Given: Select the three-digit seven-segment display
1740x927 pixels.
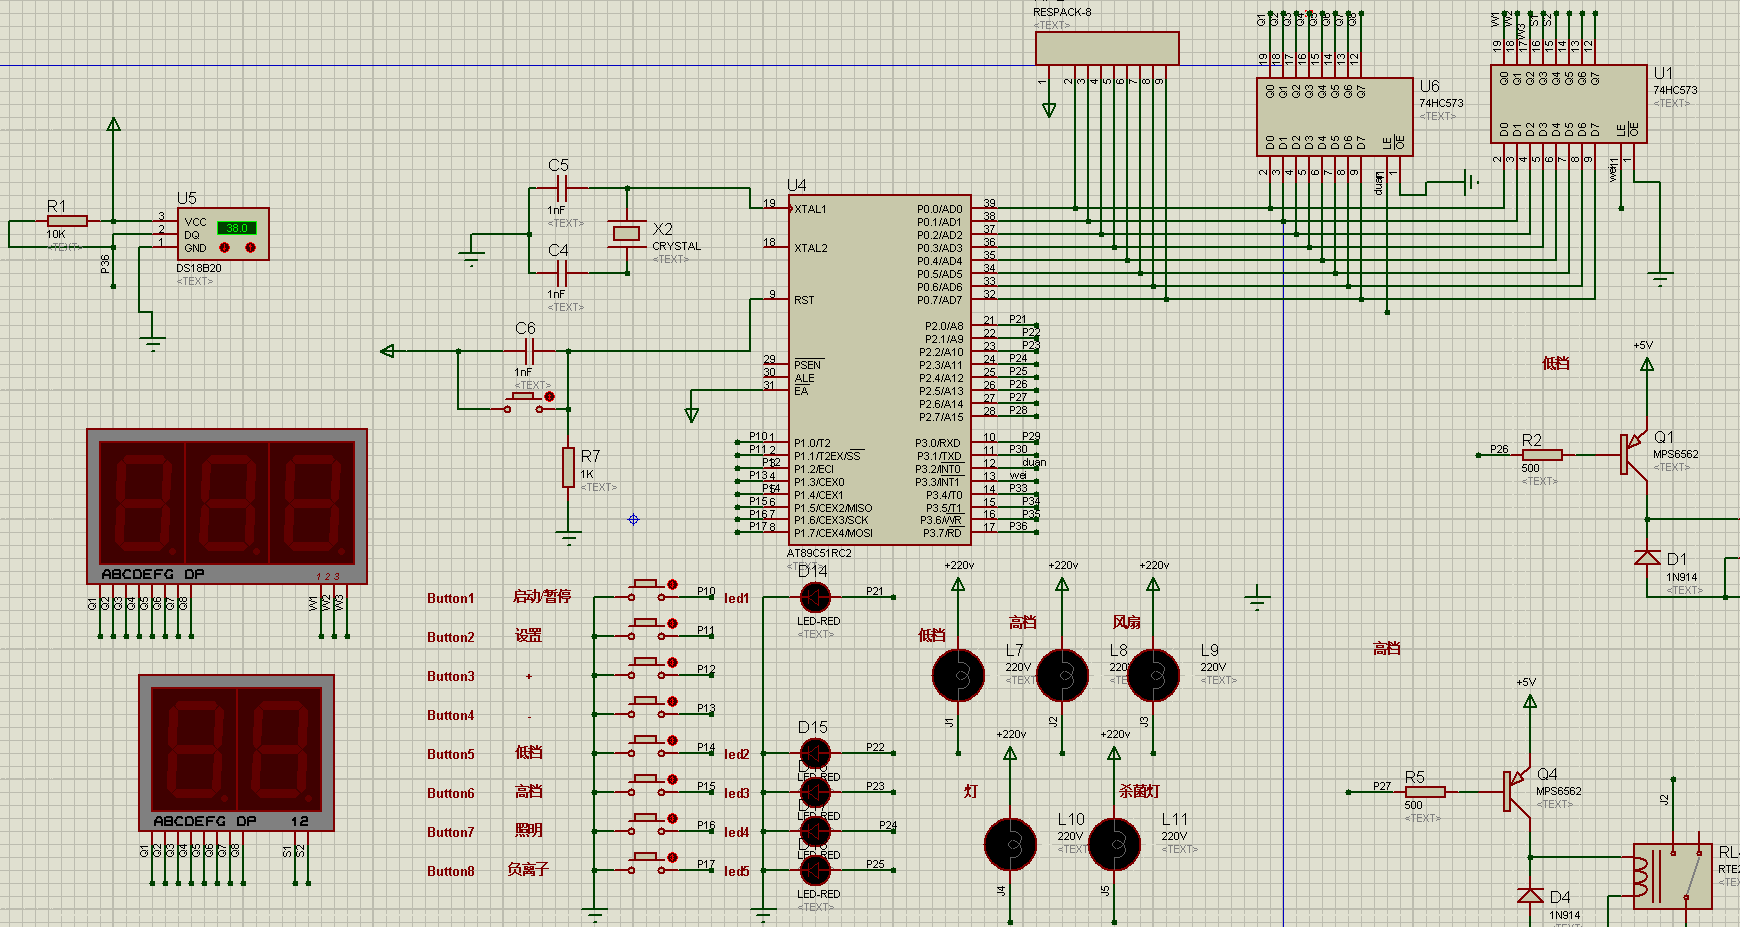Looking at the screenshot, I should pos(227,506).
